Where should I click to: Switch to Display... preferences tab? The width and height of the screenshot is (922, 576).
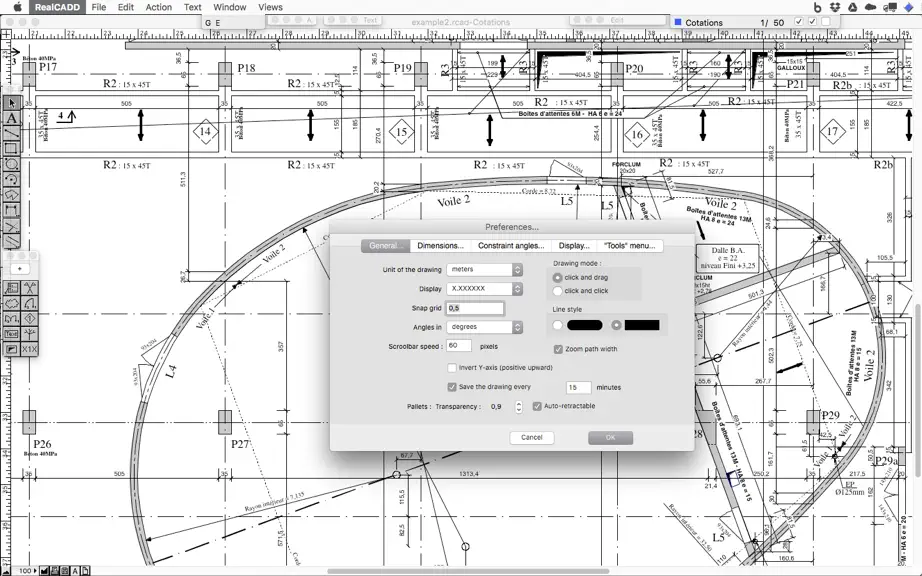pos(574,246)
